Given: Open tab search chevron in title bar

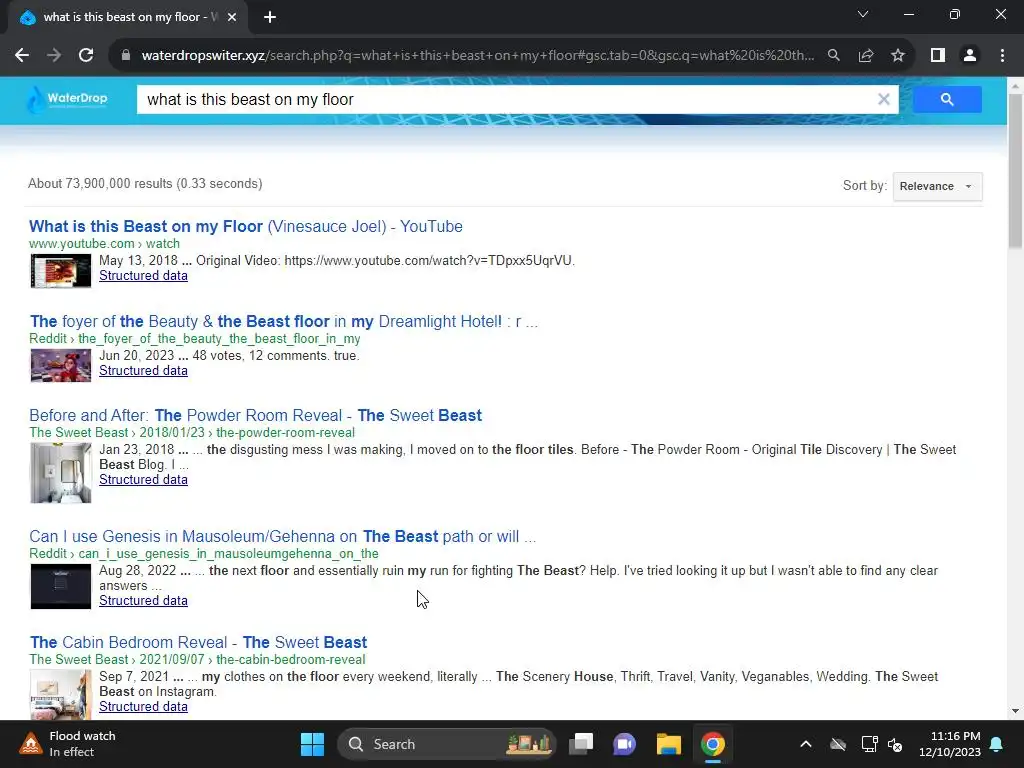Looking at the screenshot, I should click(x=863, y=14).
